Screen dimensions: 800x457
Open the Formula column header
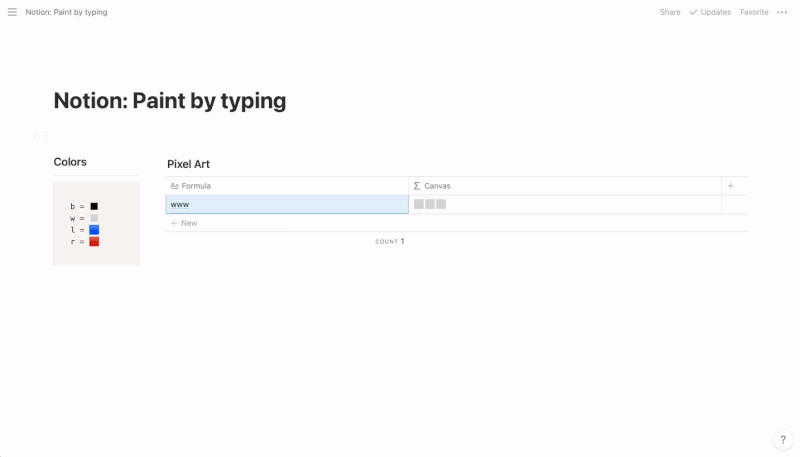[287, 186]
